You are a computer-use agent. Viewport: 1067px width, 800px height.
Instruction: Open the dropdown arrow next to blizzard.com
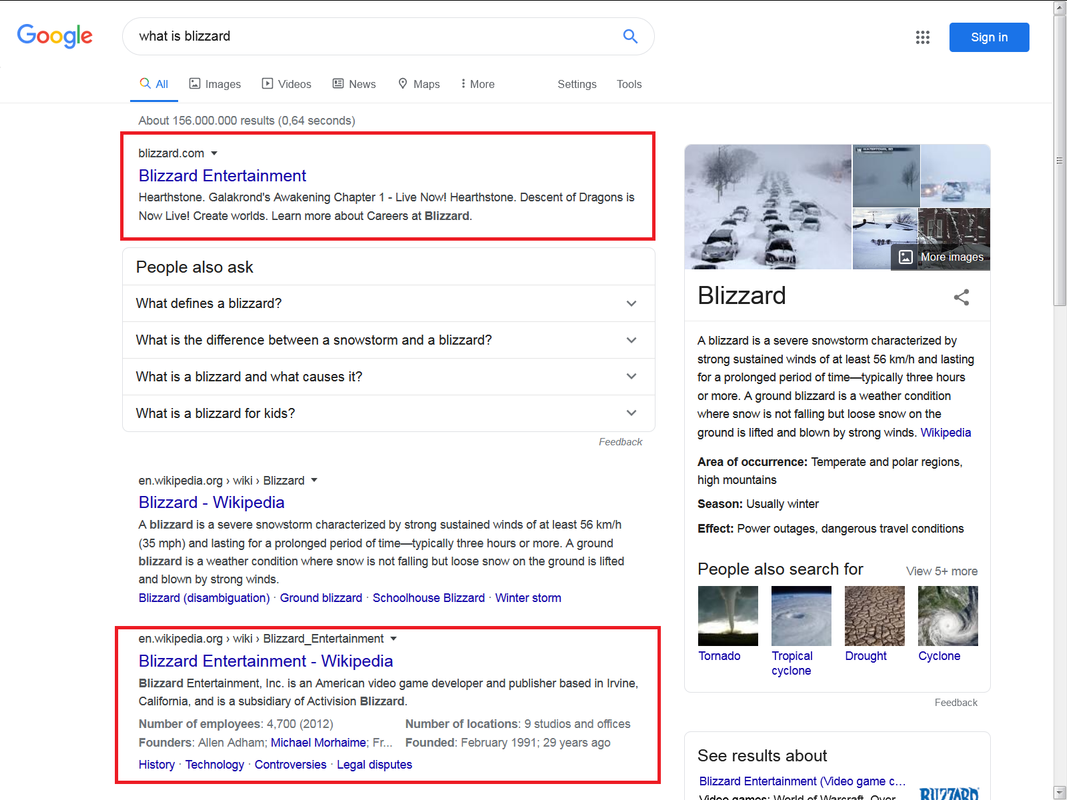pos(214,154)
